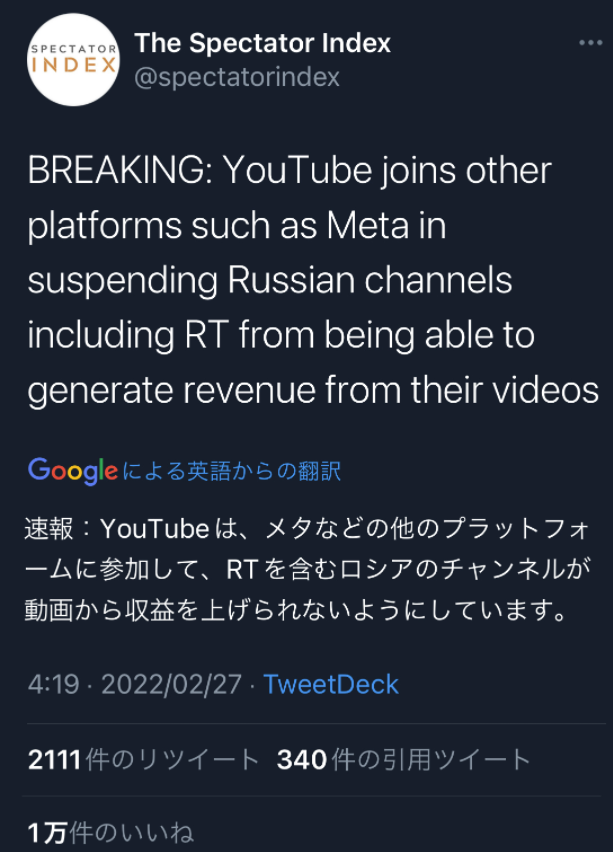613x852 pixels.
Task: Click the 4:19 tweet timestamp
Action: tap(52, 685)
